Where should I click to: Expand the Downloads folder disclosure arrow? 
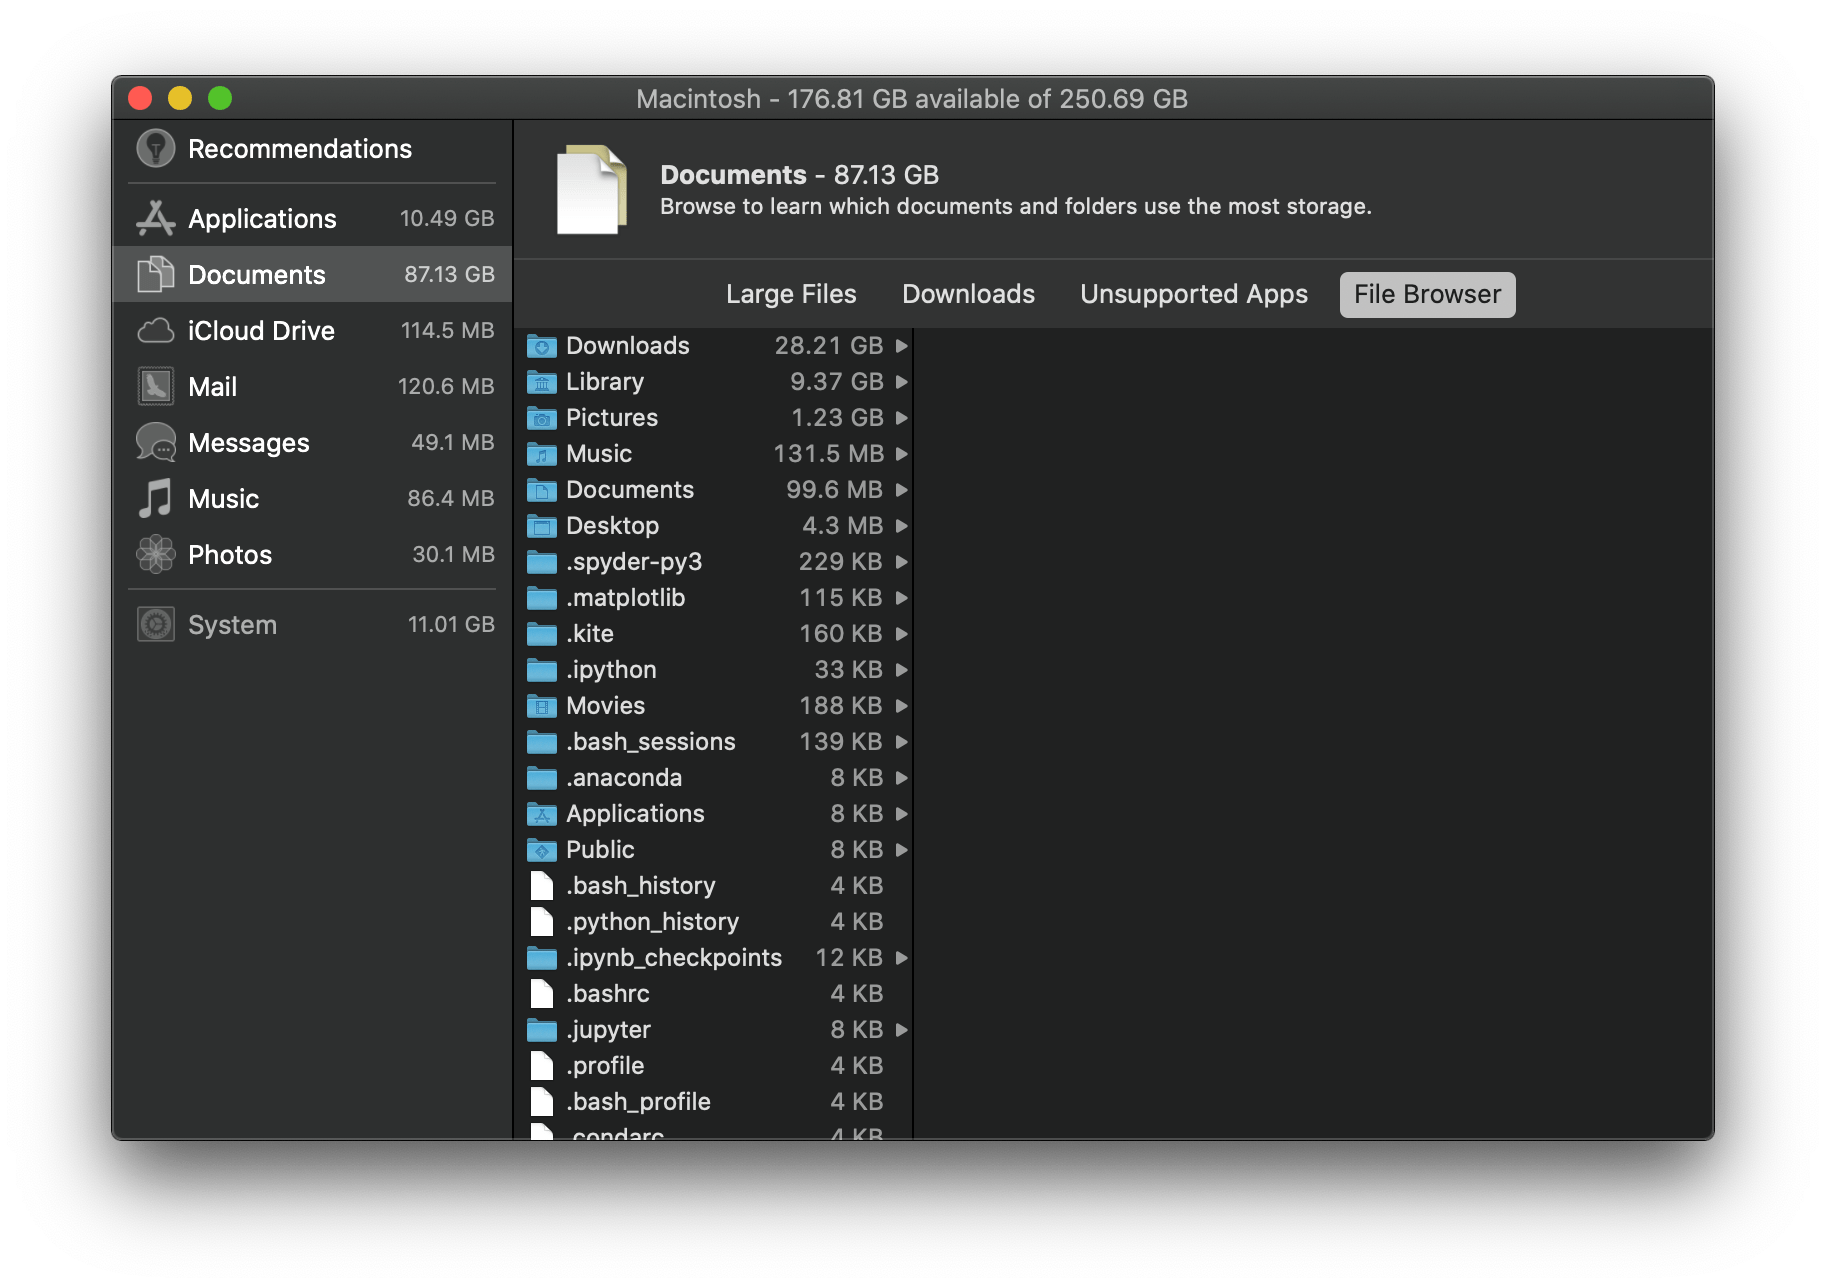(x=901, y=345)
